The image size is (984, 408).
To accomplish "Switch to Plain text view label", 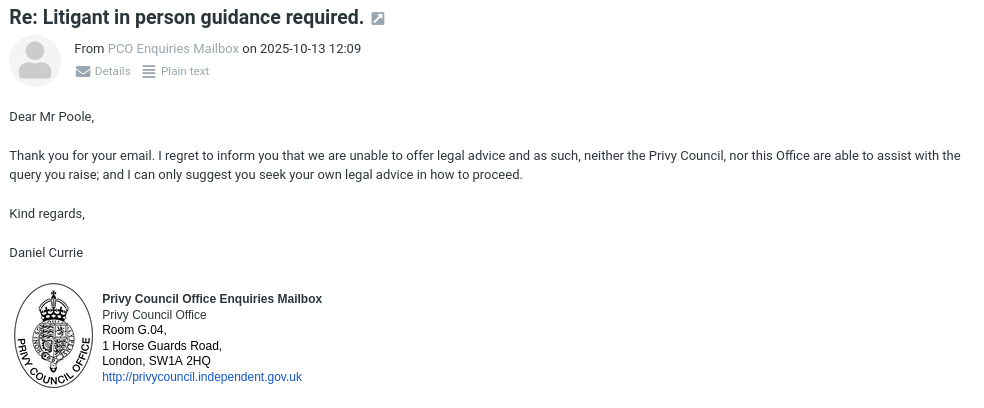I will point(185,71).
